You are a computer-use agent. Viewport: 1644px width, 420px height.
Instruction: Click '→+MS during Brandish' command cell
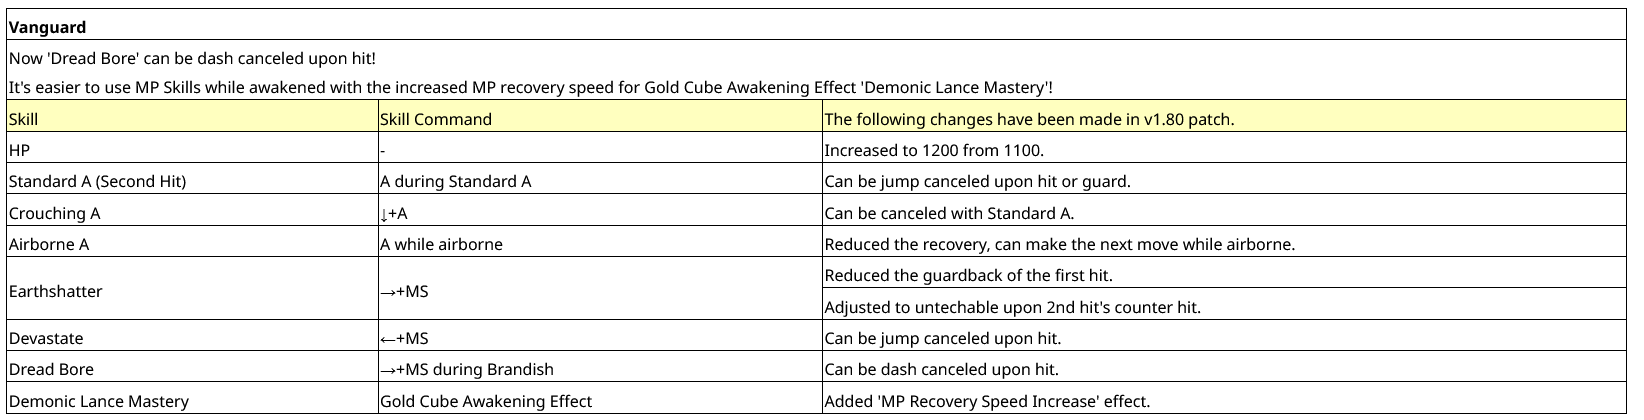(x=600, y=369)
